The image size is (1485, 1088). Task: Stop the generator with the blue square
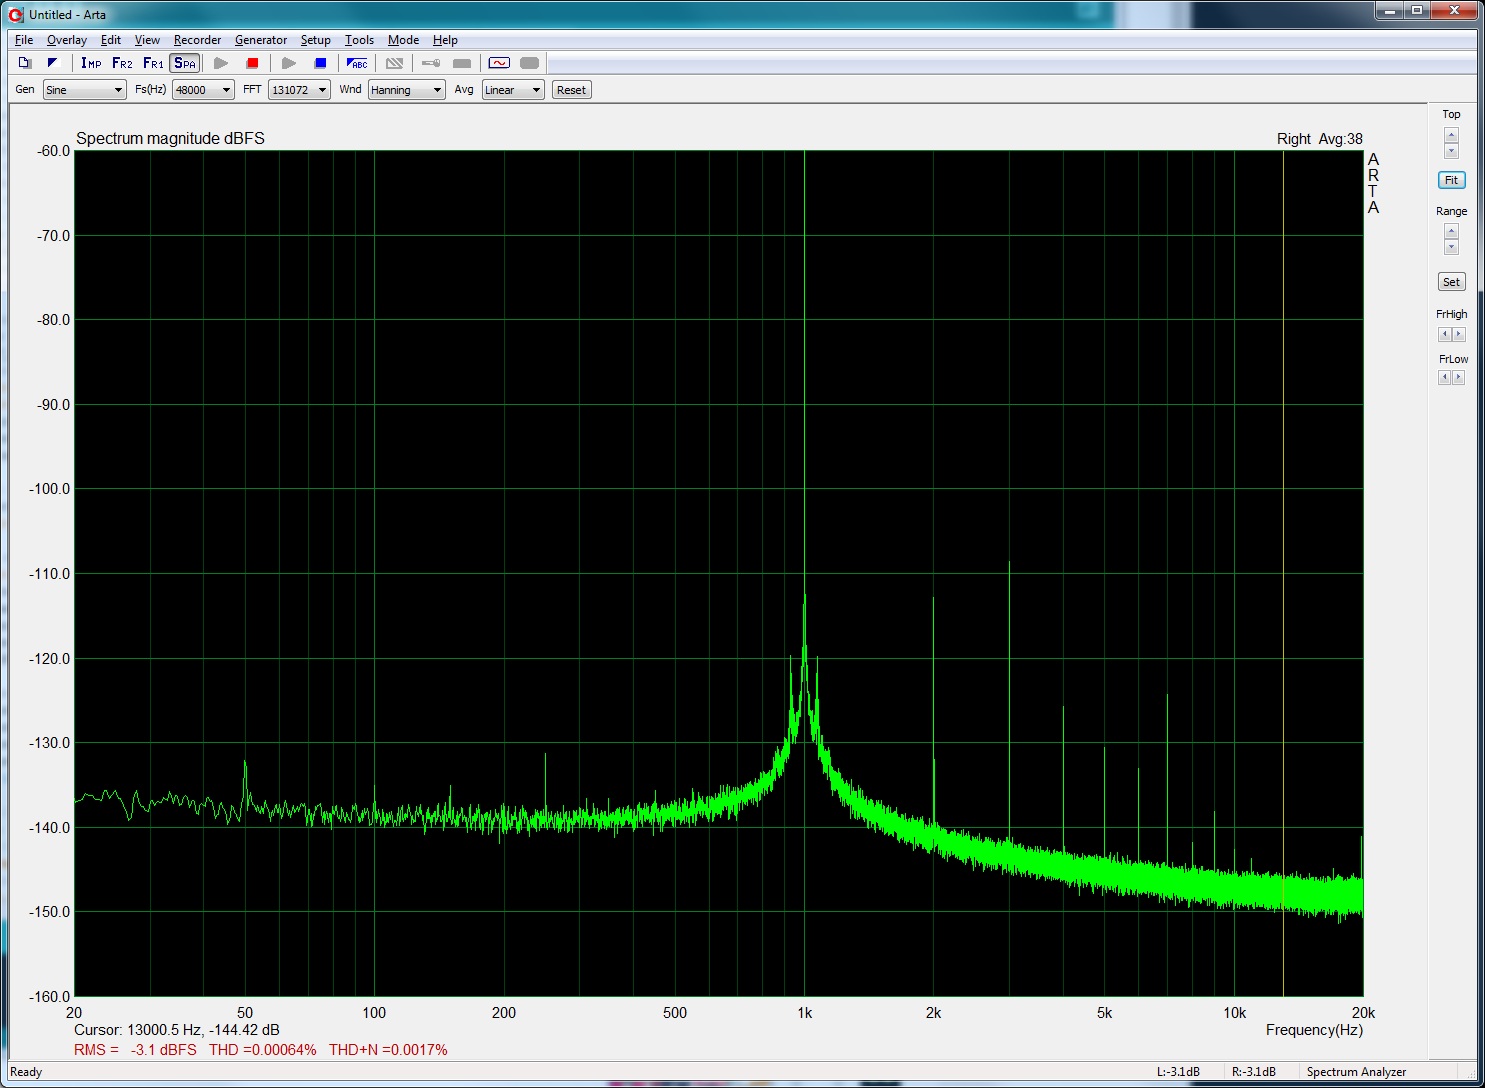(320, 63)
